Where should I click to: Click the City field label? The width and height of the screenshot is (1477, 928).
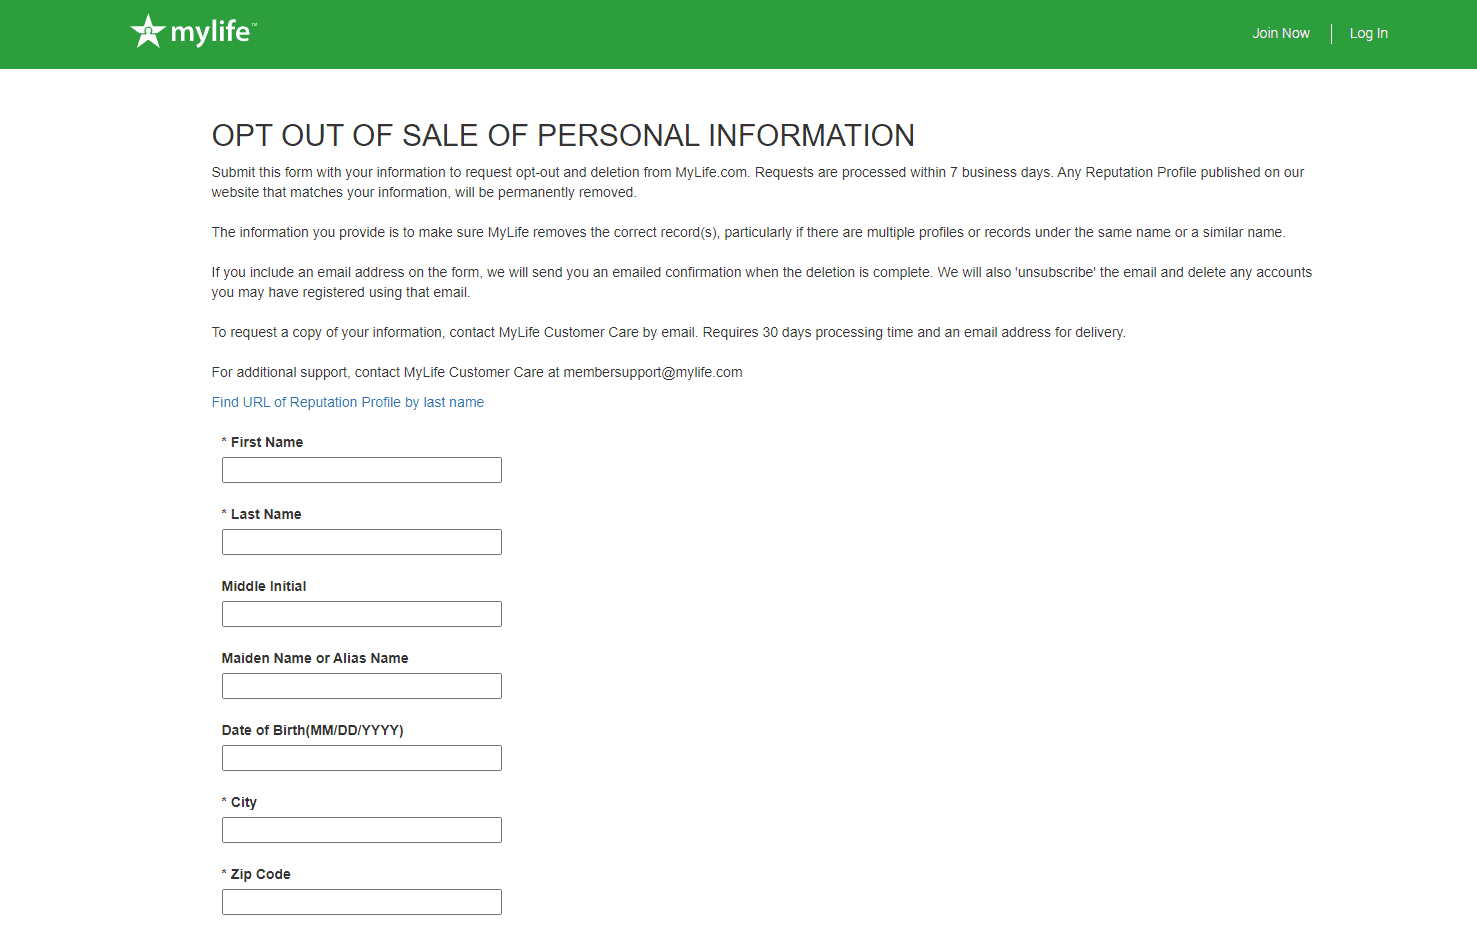[x=244, y=802]
